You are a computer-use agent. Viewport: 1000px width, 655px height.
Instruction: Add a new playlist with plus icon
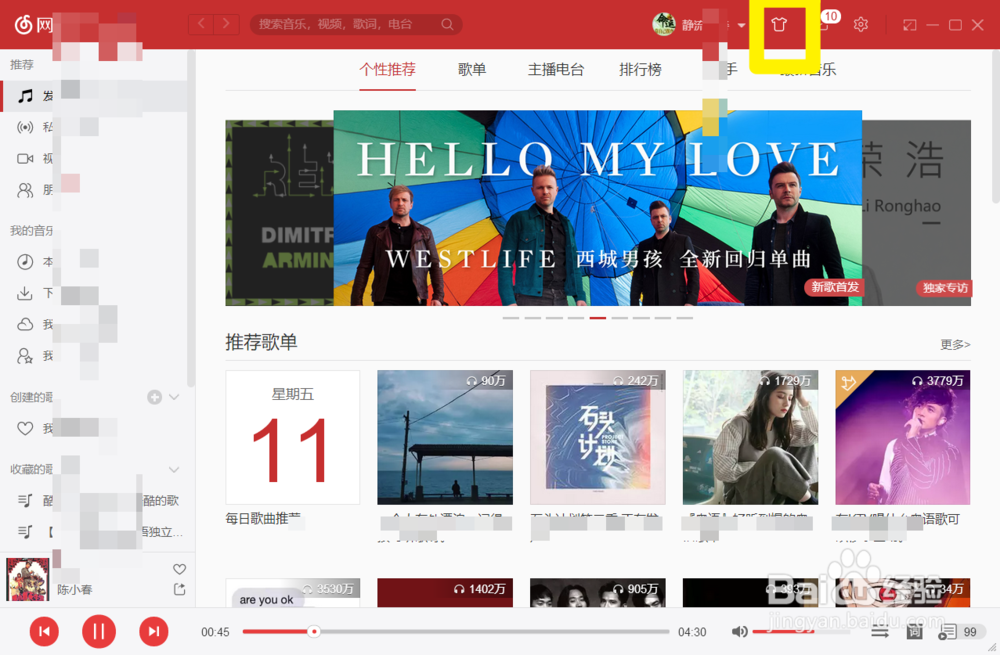coord(154,397)
